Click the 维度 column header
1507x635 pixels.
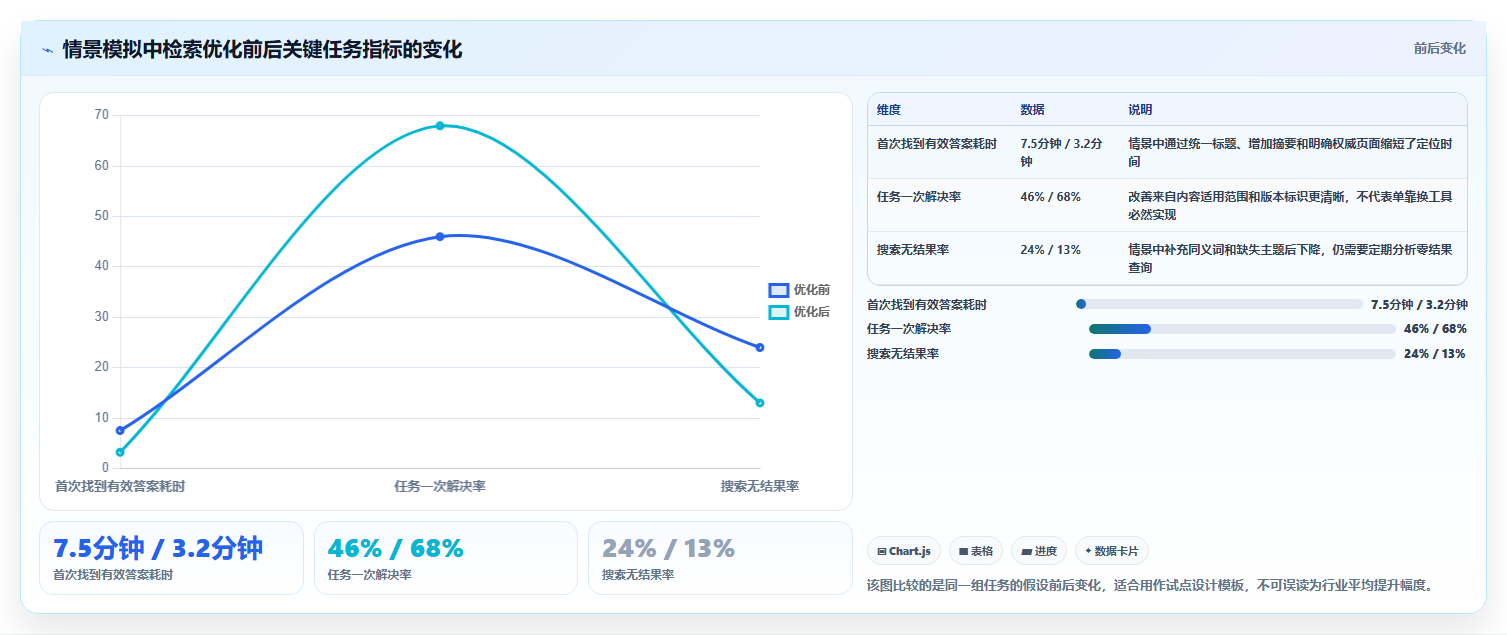(889, 110)
